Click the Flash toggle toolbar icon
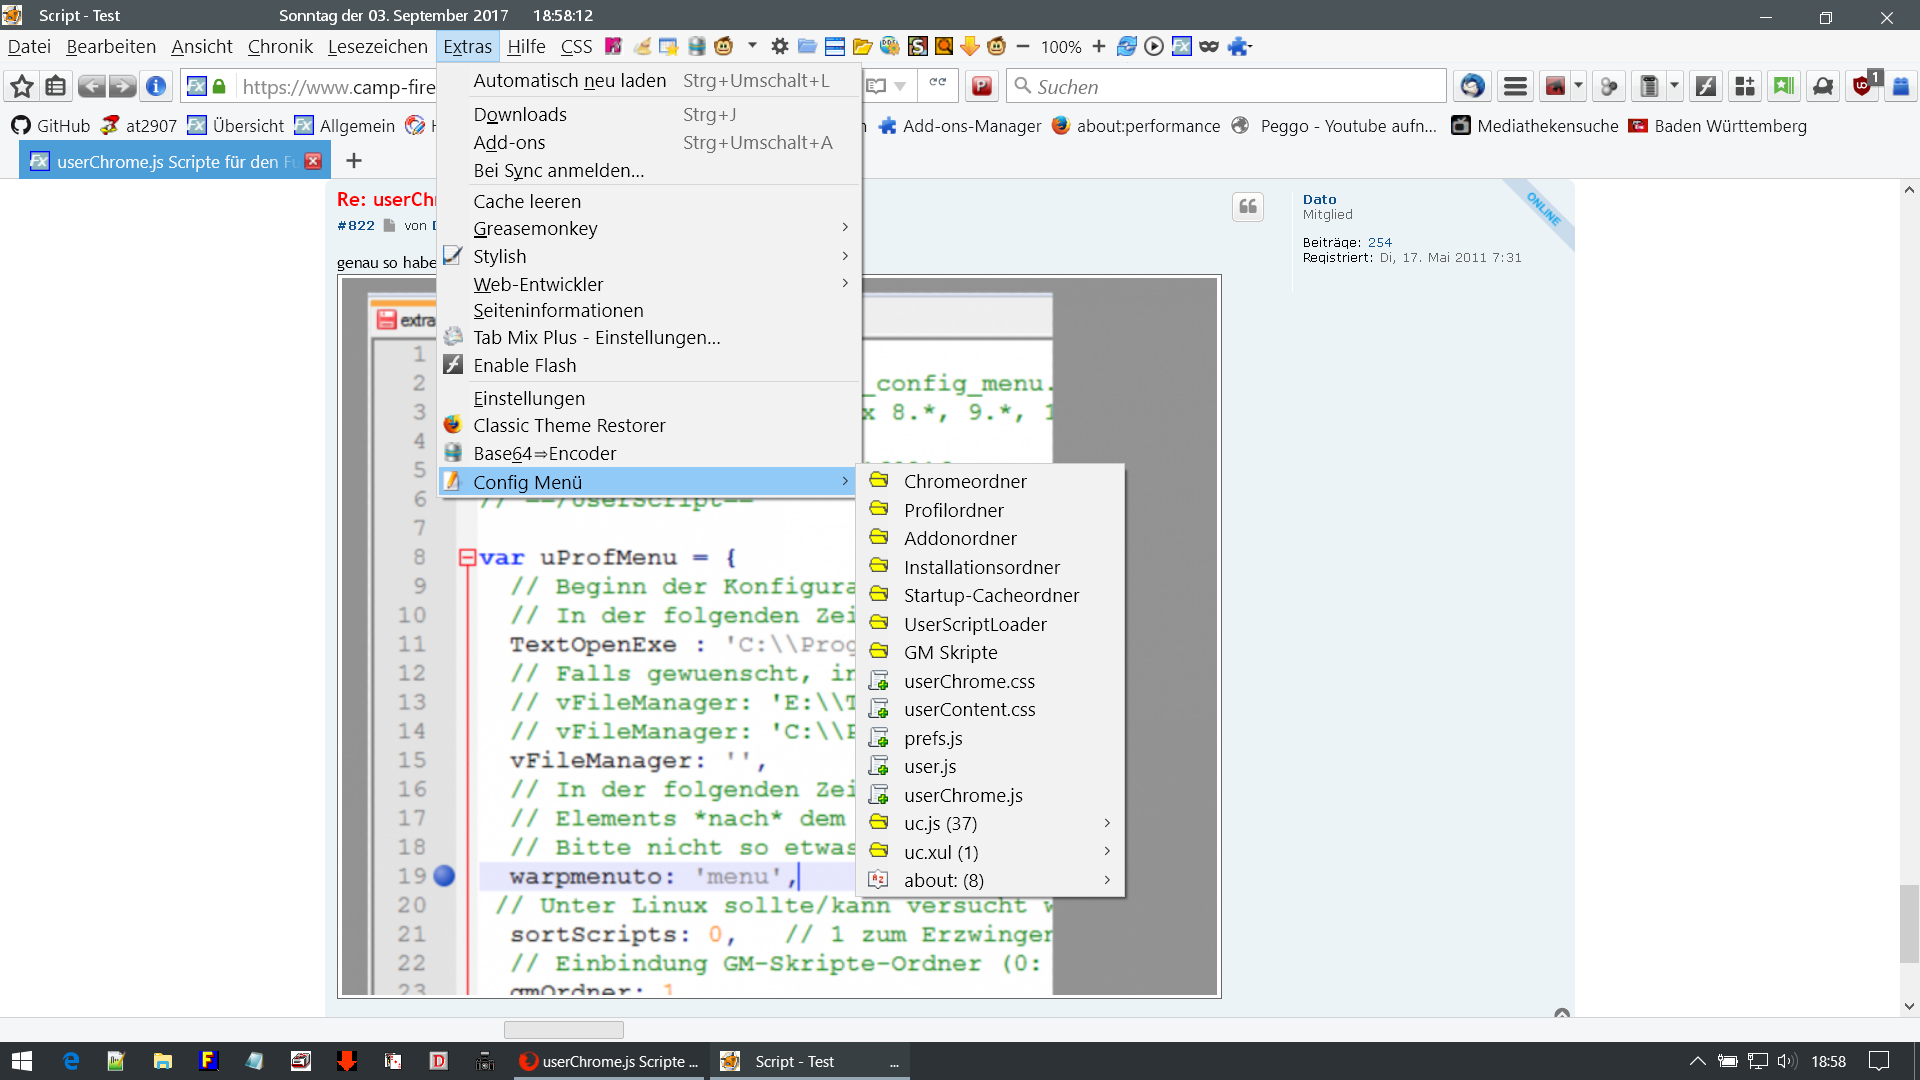The width and height of the screenshot is (1920, 1080). pyautogui.click(x=1706, y=87)
